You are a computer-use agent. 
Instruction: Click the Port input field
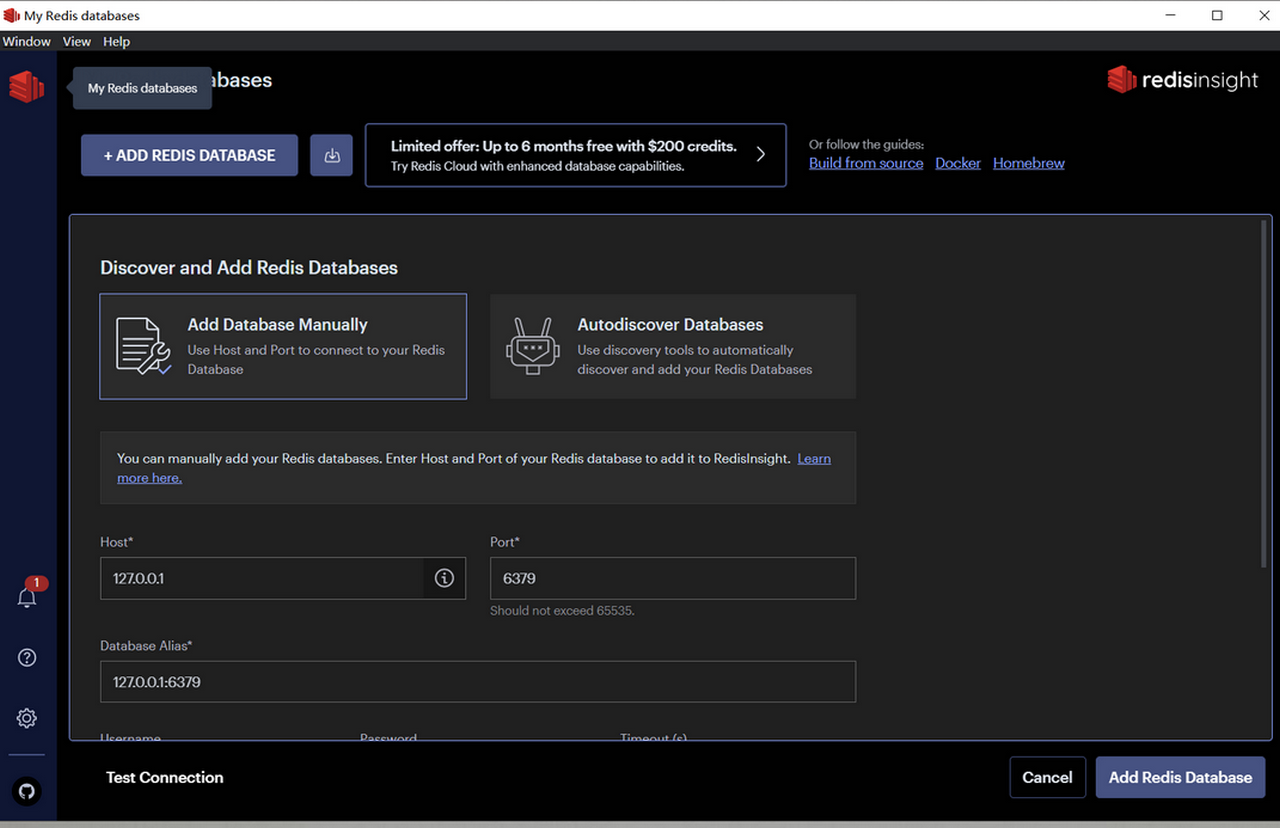point(672,578)
